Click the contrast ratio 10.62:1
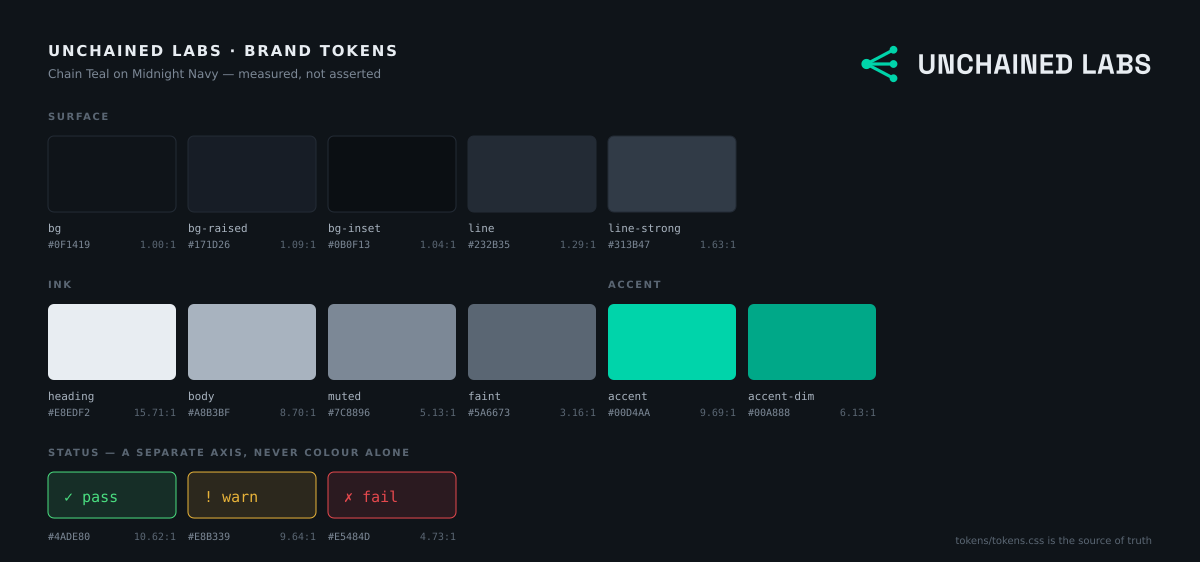1200x562 pixels. [x=155, y=537]
